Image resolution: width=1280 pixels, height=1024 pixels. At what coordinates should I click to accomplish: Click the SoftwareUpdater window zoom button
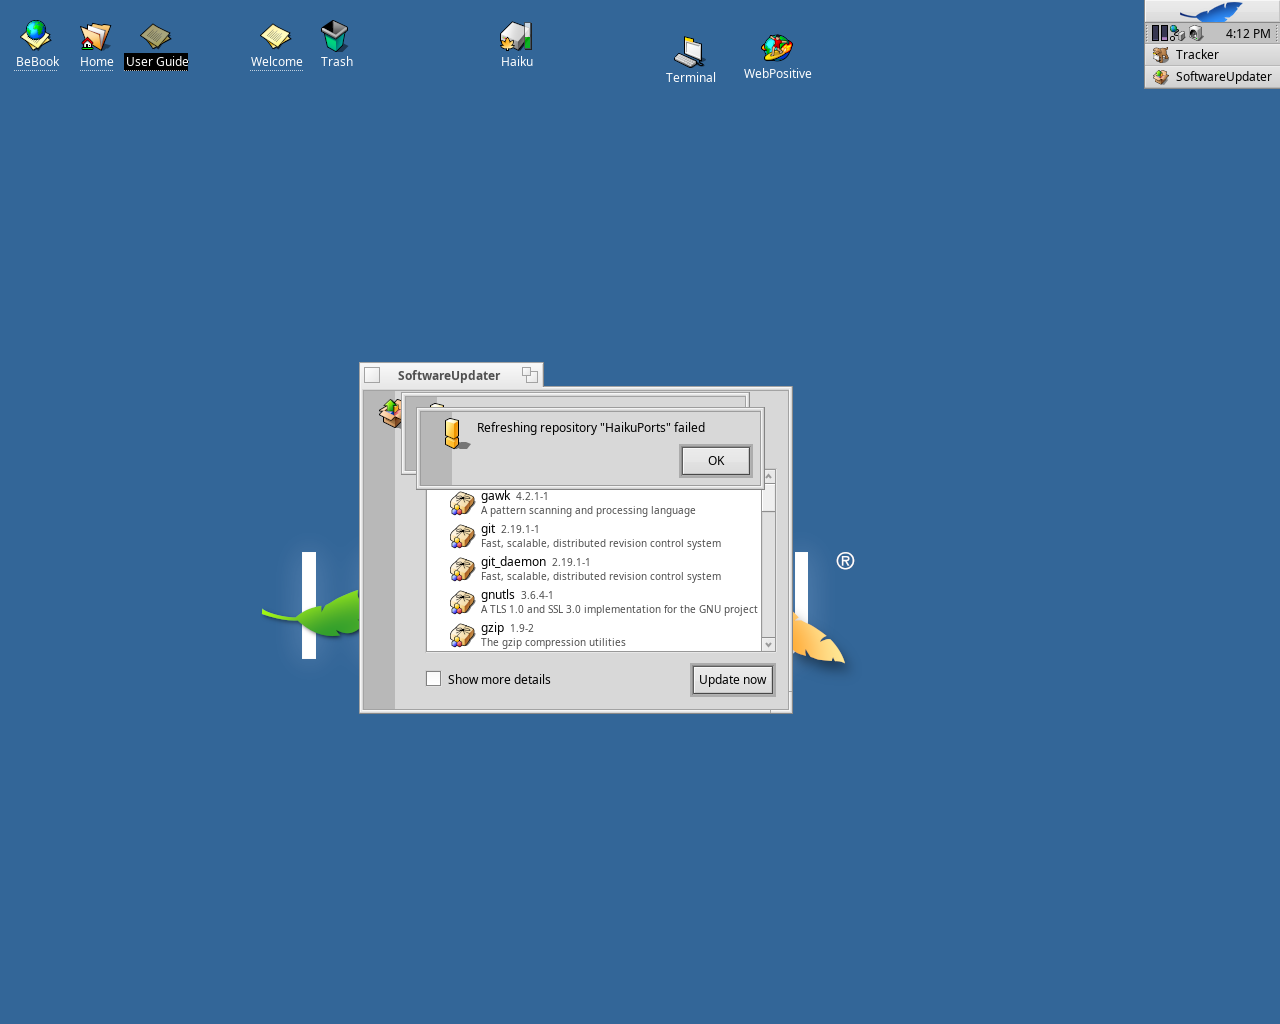click(530, 375)
